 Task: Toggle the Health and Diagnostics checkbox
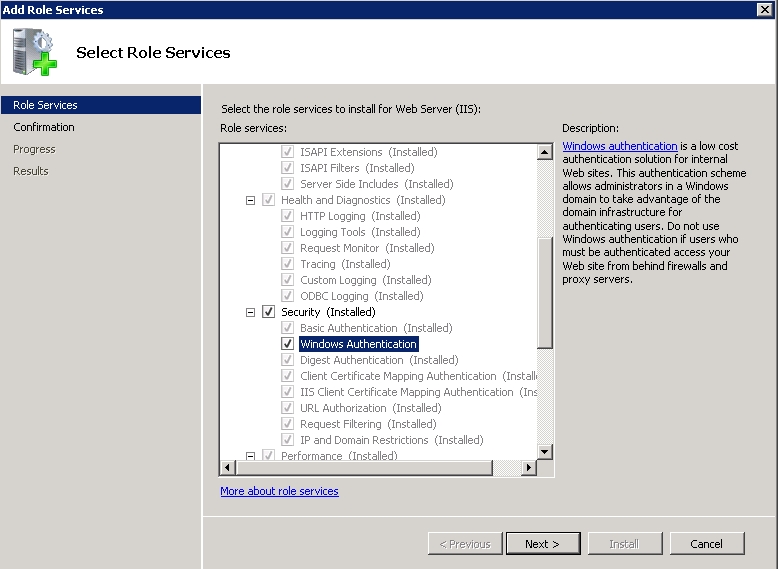click(x=268, y=200)
